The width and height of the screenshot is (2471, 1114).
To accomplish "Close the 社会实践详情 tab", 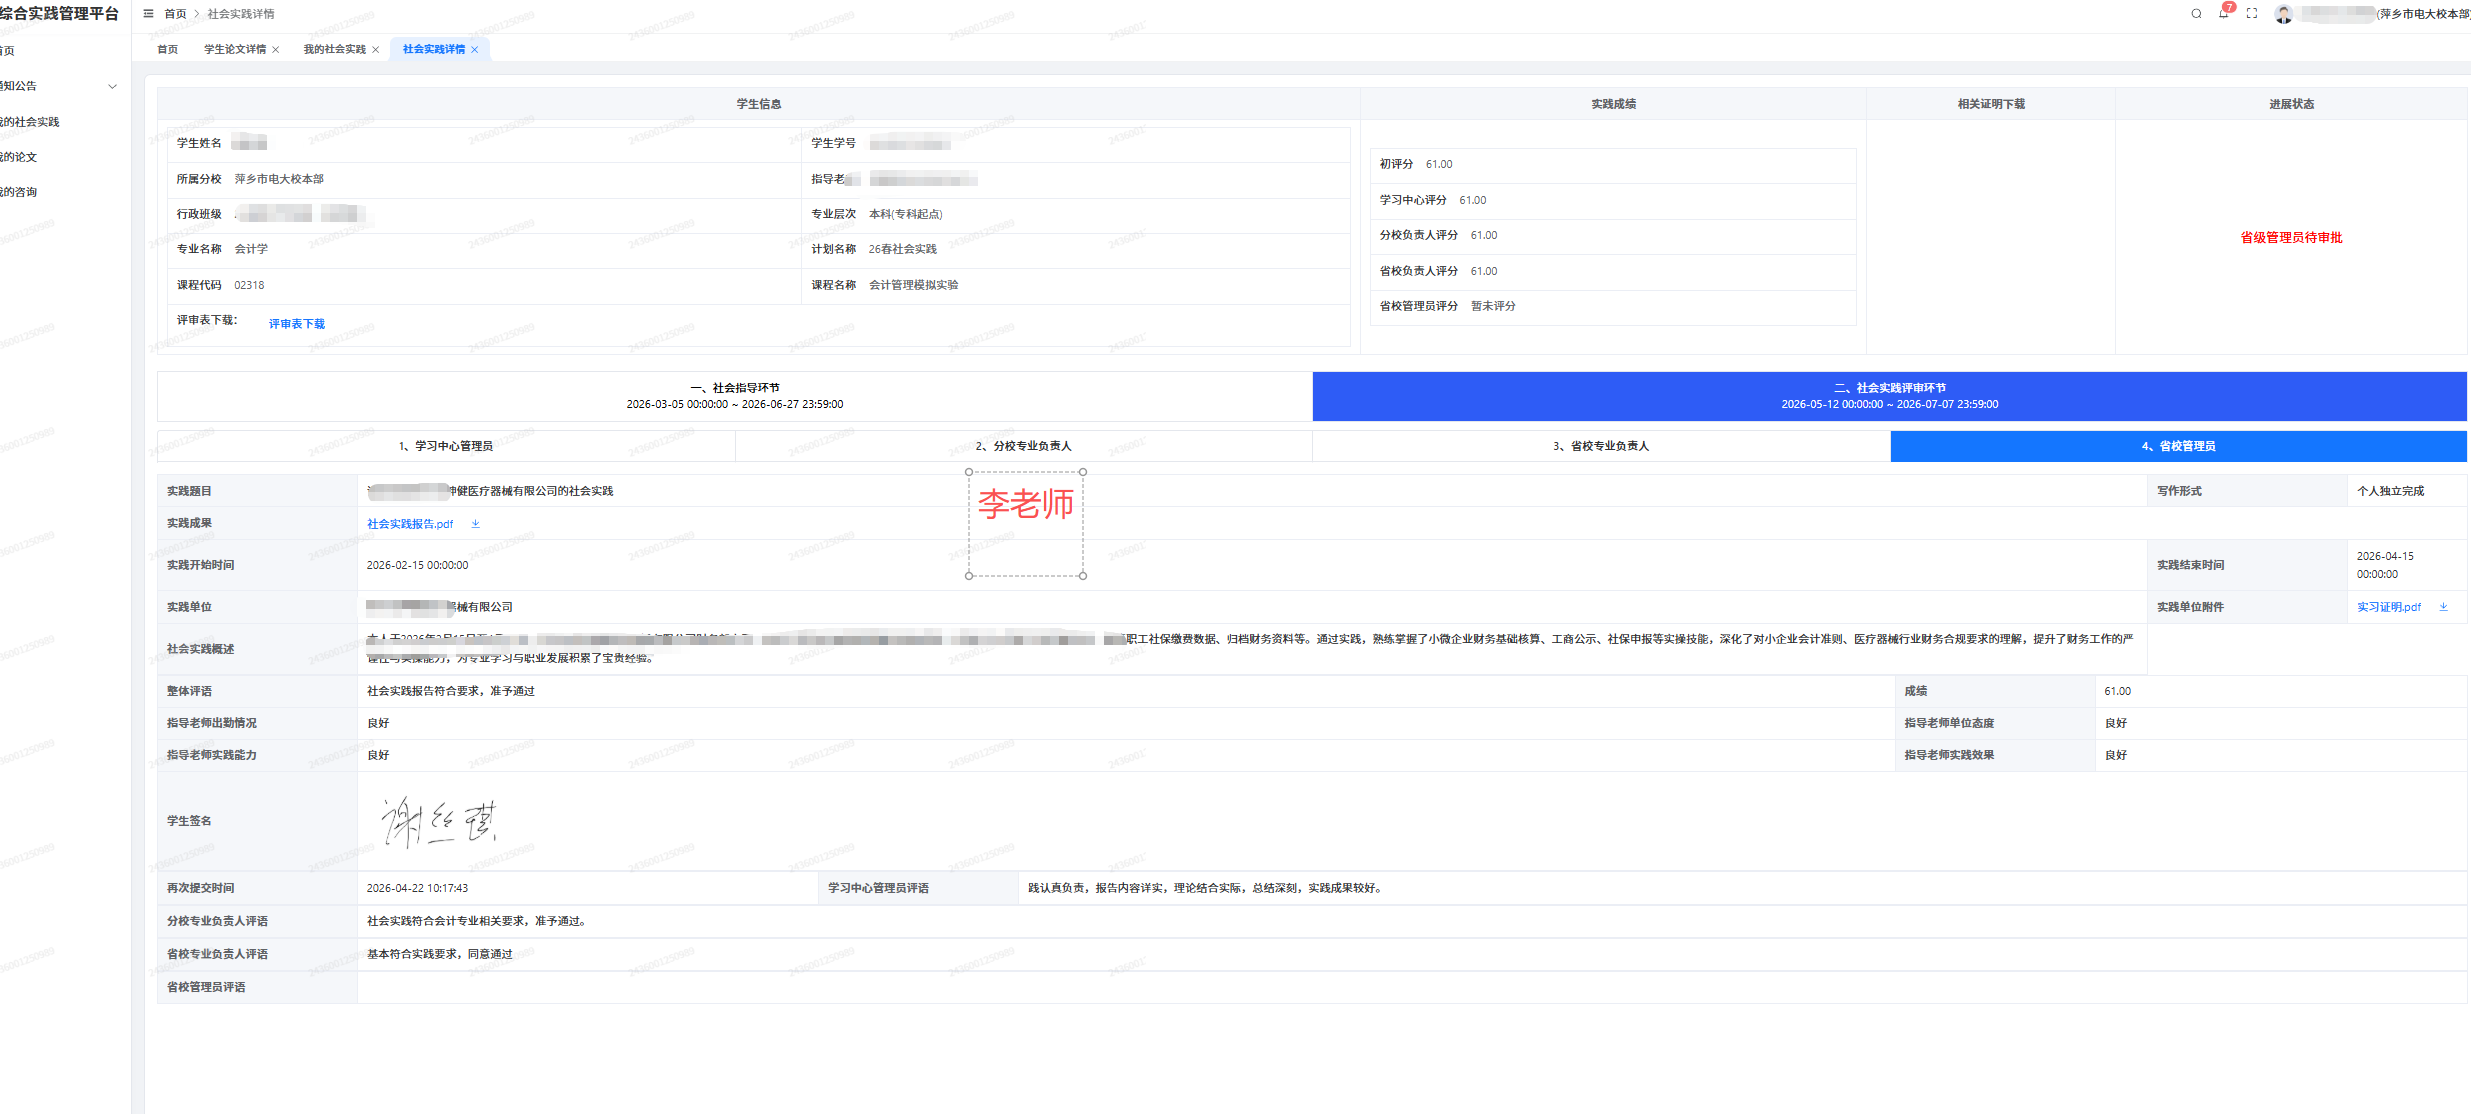I will click(475, 50).
